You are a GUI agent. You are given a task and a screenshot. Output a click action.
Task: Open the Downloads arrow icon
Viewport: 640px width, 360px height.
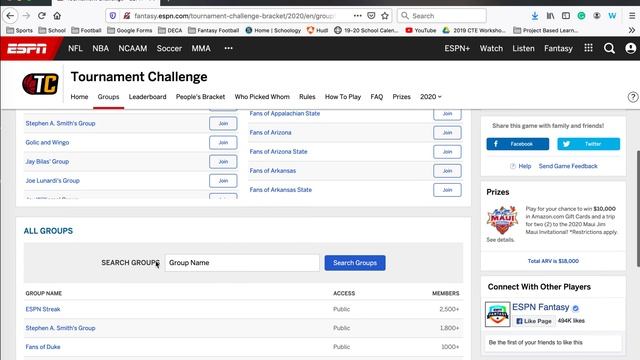point(535,16)
